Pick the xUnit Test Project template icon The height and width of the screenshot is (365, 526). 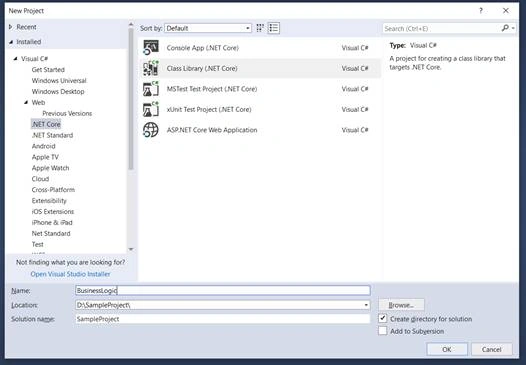151,109
